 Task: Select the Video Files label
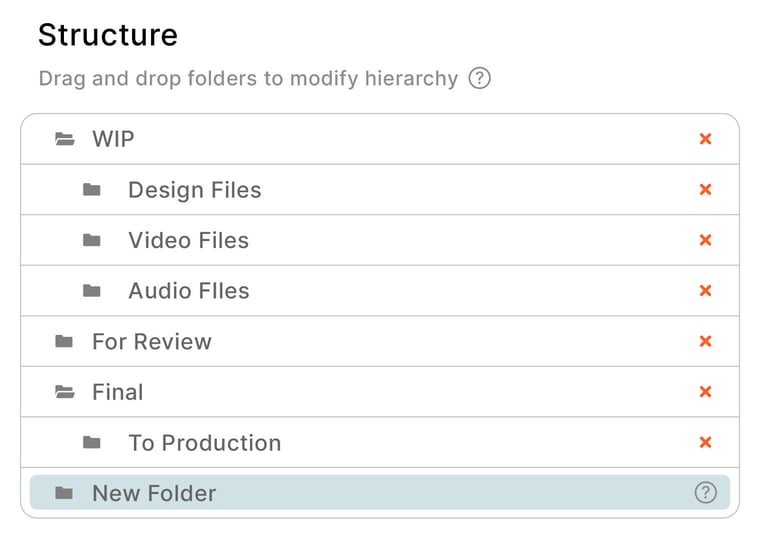pyautogui.click(x=188, y=241)
